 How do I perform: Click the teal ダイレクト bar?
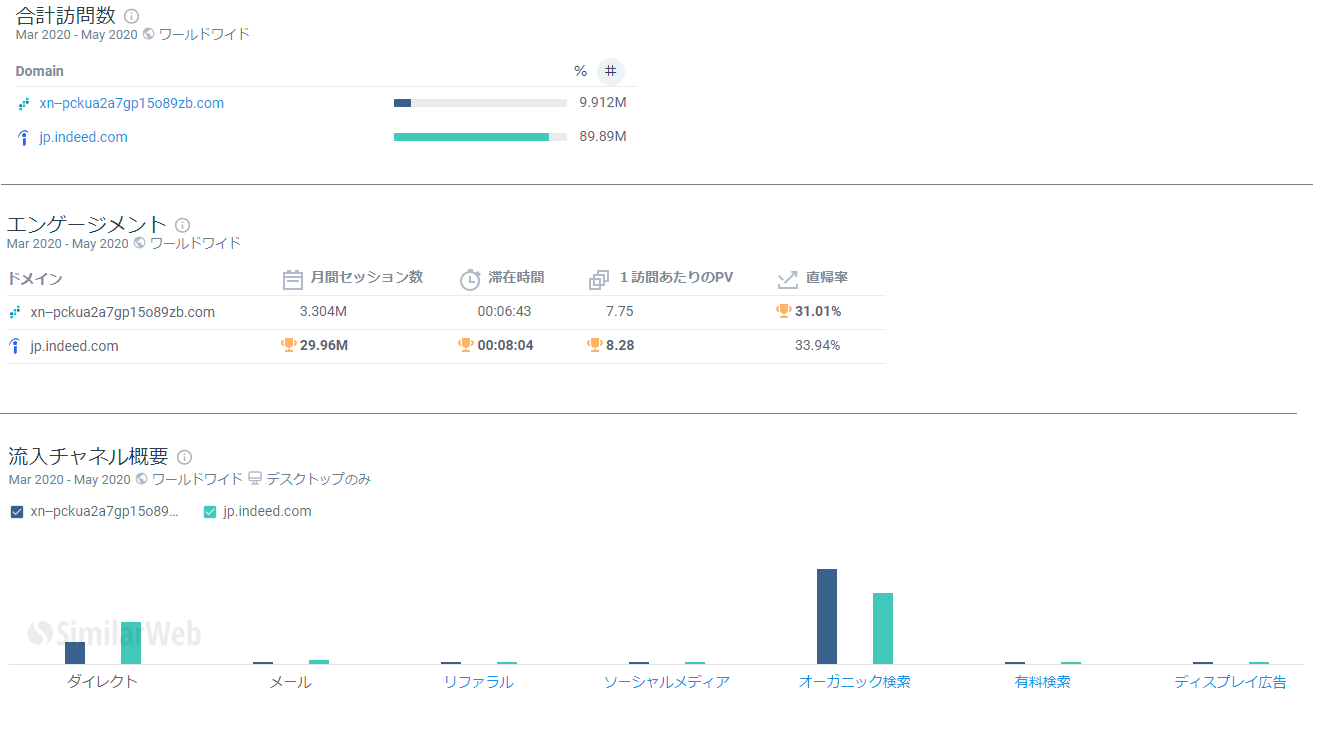click(x=131, y=643)
